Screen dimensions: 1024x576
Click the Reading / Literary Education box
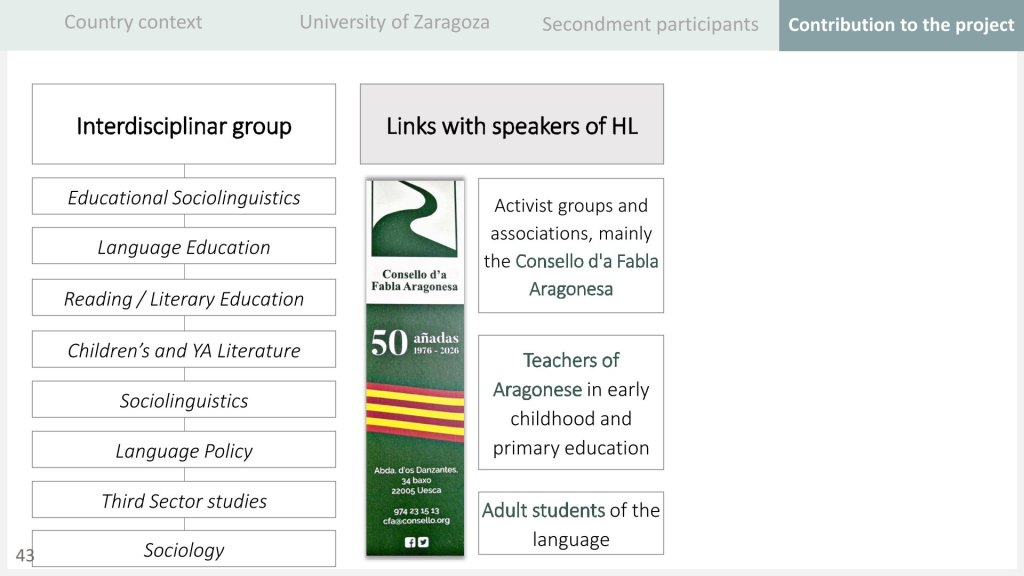pyautogui.click(x=184, y=298)
